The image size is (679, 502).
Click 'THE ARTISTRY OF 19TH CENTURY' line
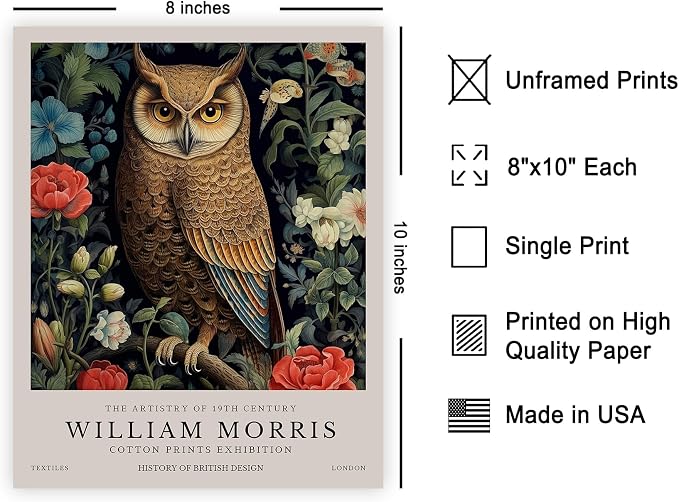(201, 408)
